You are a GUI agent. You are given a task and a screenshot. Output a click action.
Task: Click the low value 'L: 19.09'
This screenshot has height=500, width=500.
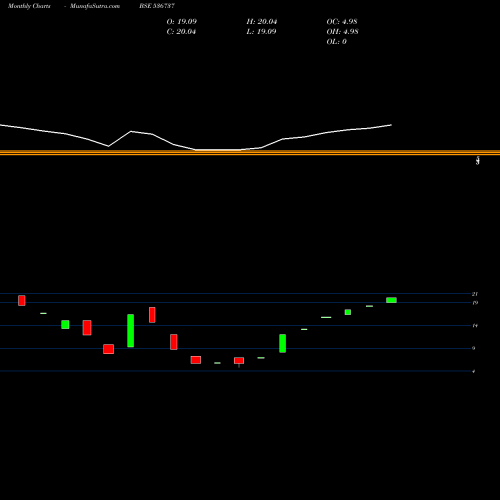pyautogui.click(x=261, y=32)
